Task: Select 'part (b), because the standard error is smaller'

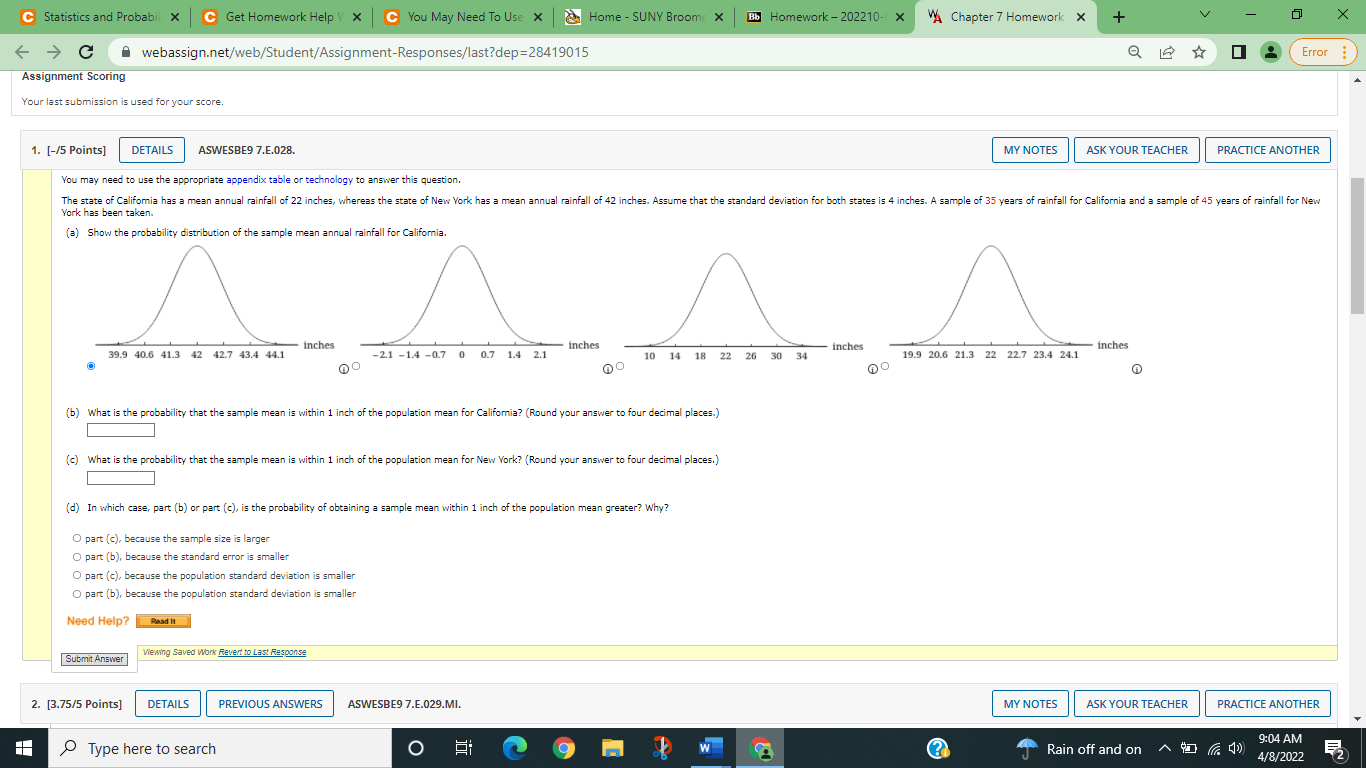Action: coord(76,556)
